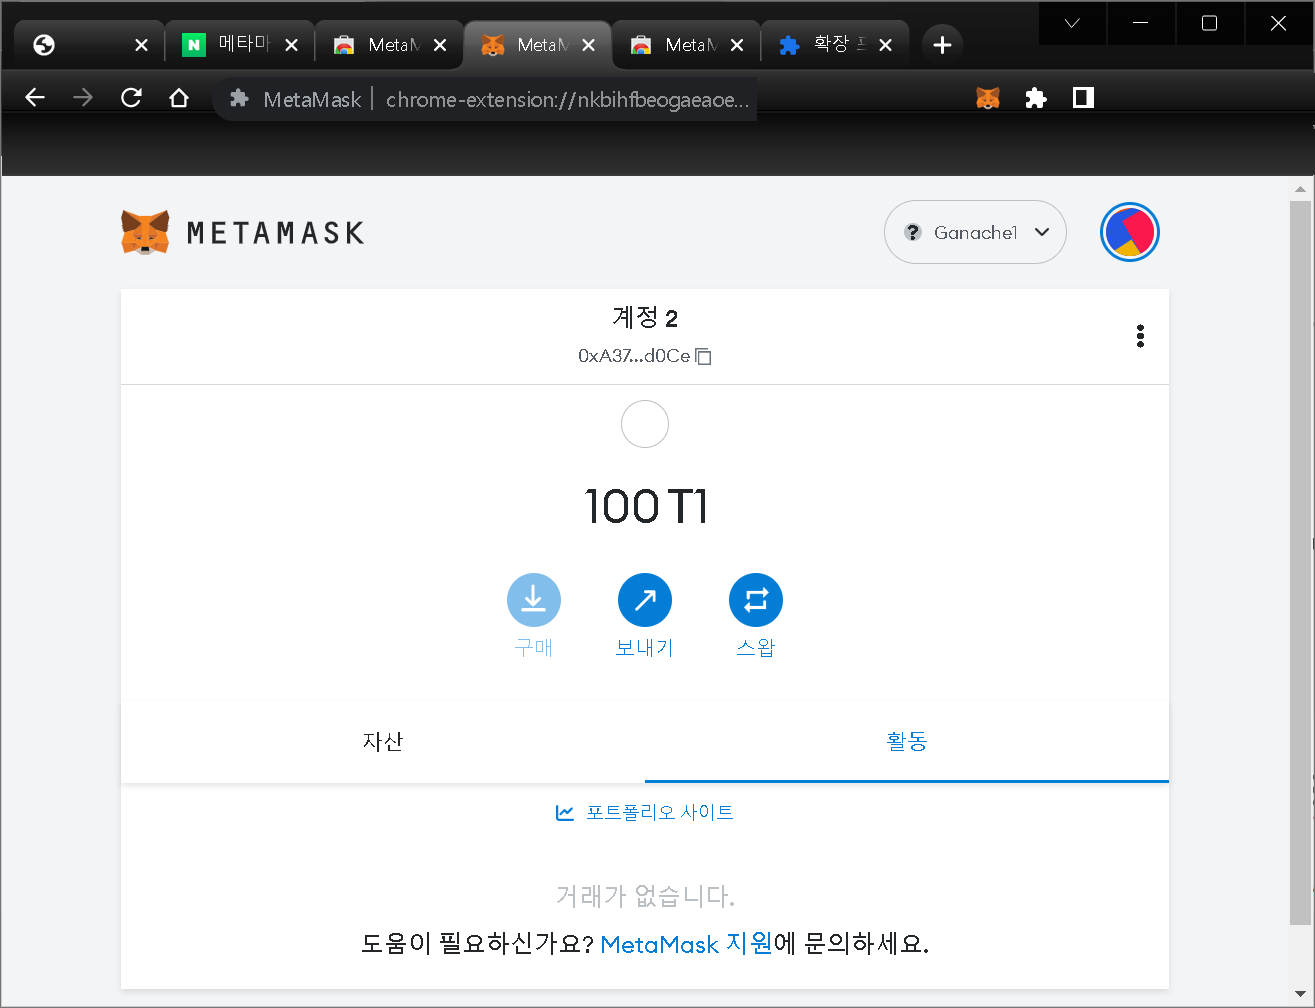The width and height of the screenshot is (1315, 1008).
Task: Reload the page
Action: [x=131, y=97]
